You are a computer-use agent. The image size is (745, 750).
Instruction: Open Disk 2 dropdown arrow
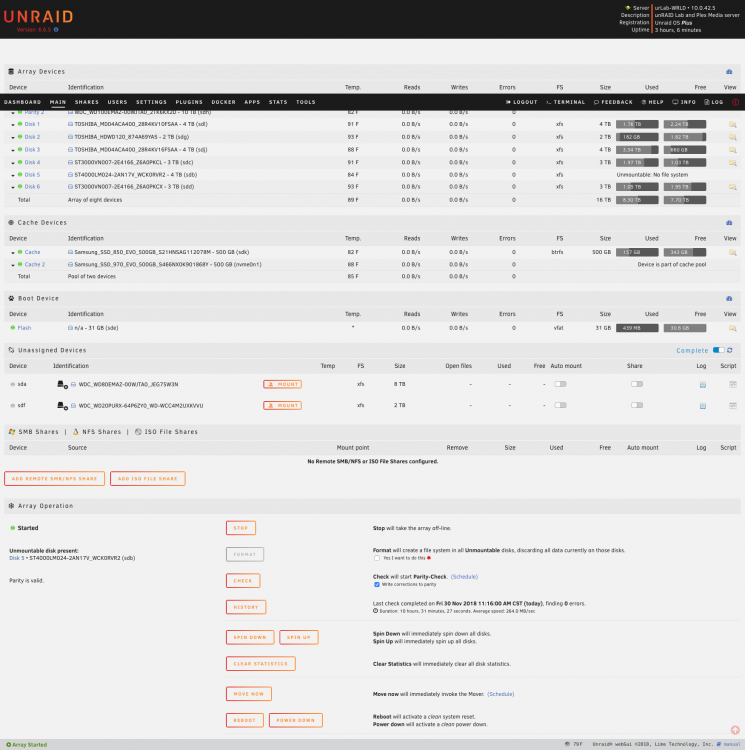(13, 138)
